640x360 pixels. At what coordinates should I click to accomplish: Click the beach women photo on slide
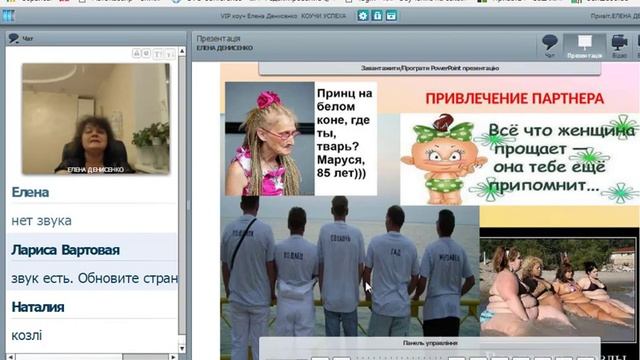pos(558,289)
